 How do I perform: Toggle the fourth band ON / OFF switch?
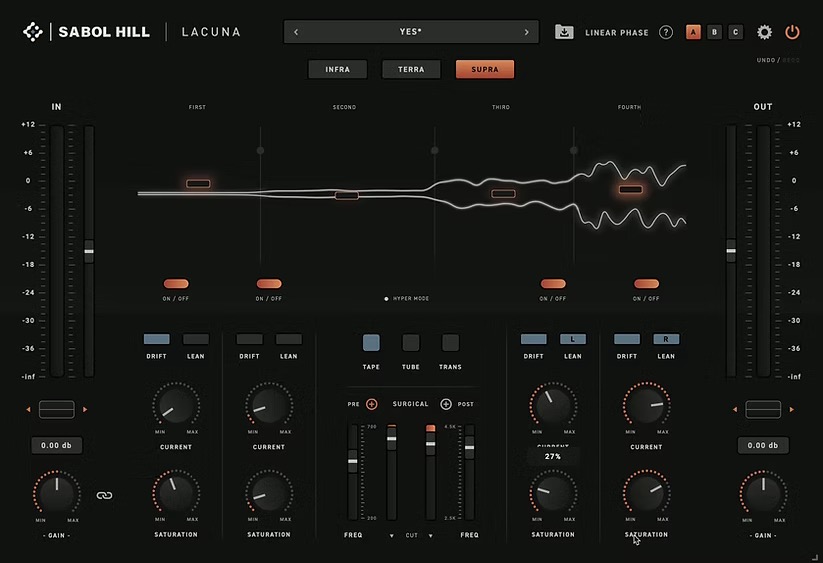click(x=646, y=284)
